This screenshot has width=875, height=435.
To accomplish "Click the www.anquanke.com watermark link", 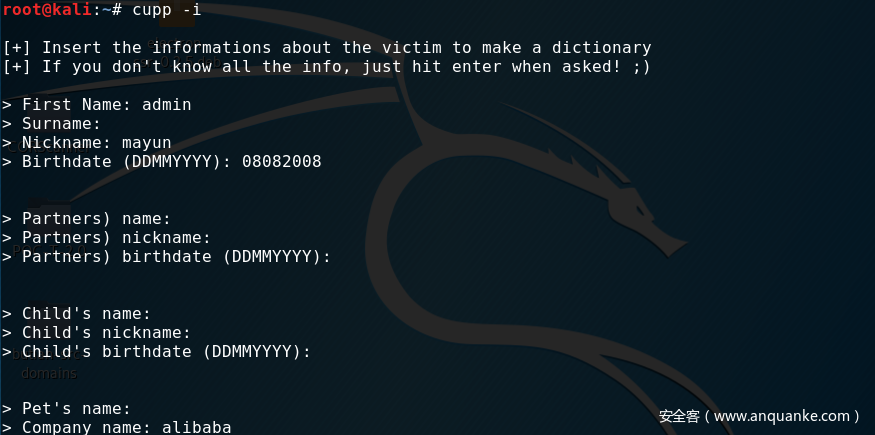I will coord(782,417).
